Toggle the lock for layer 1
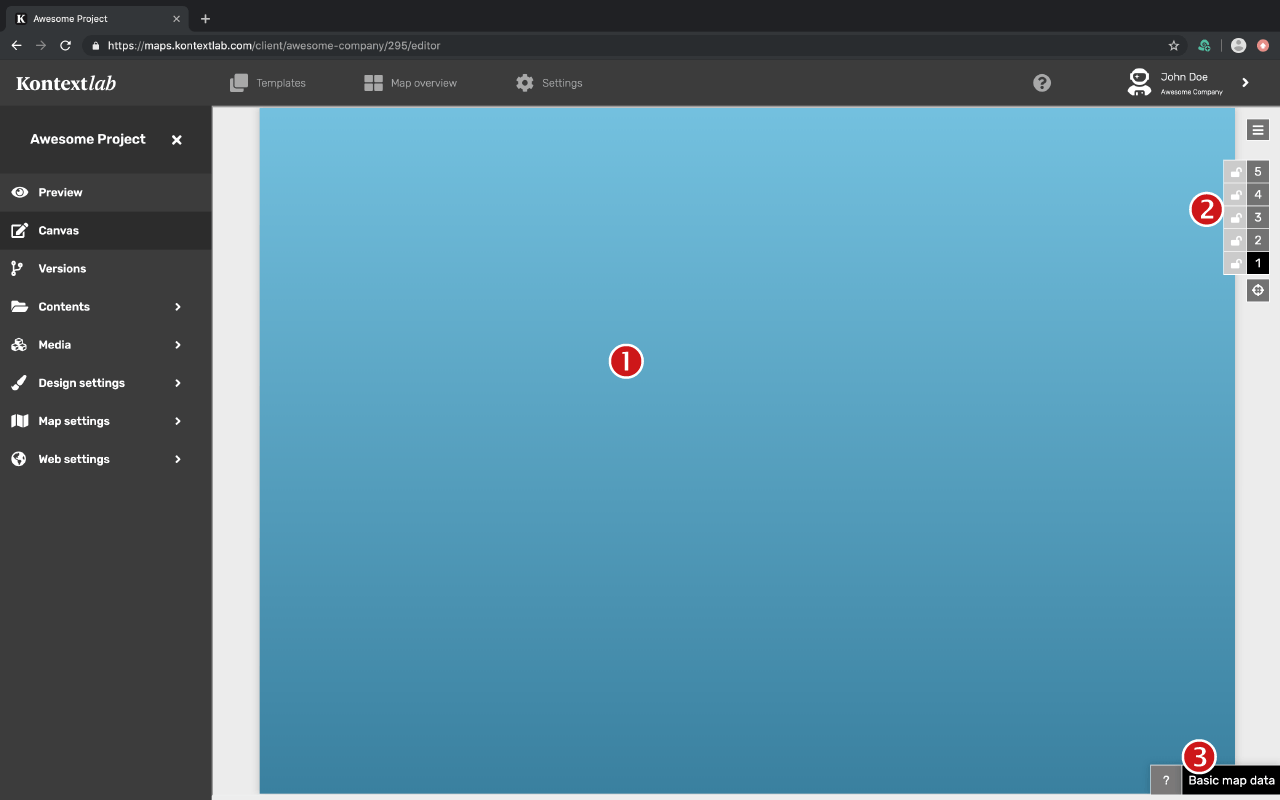1280x800 pixels. (x=1235, y=264)
